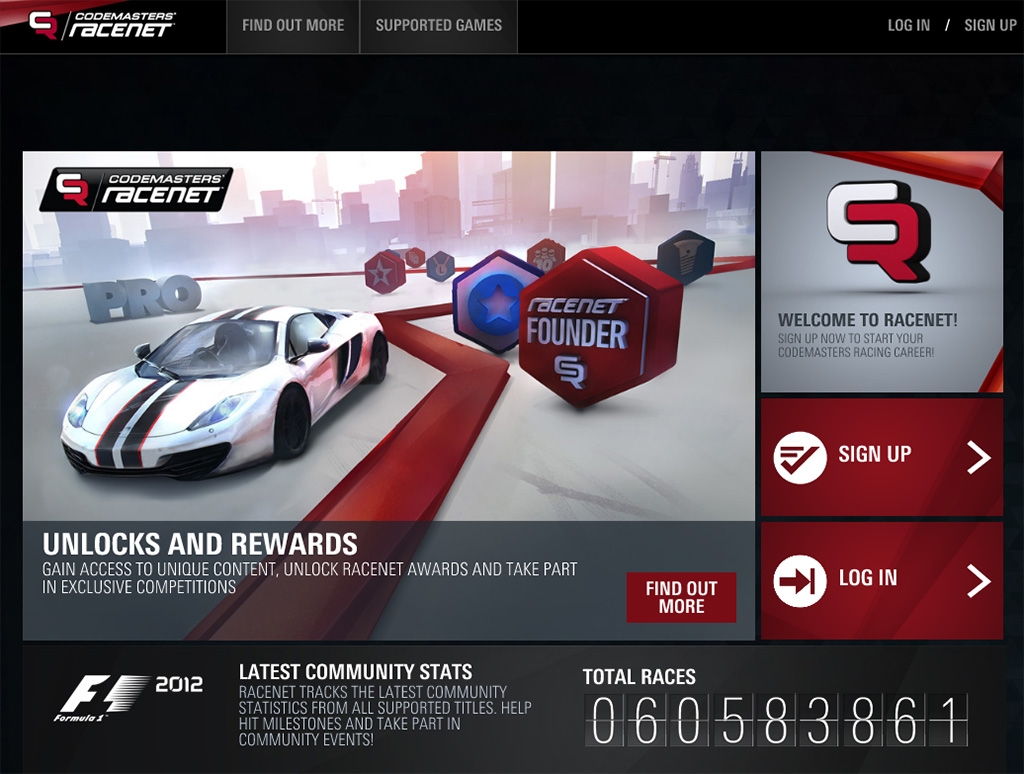
Task: Click the Sign Up checkmark form icon
Action: click(x=800, y=457)
